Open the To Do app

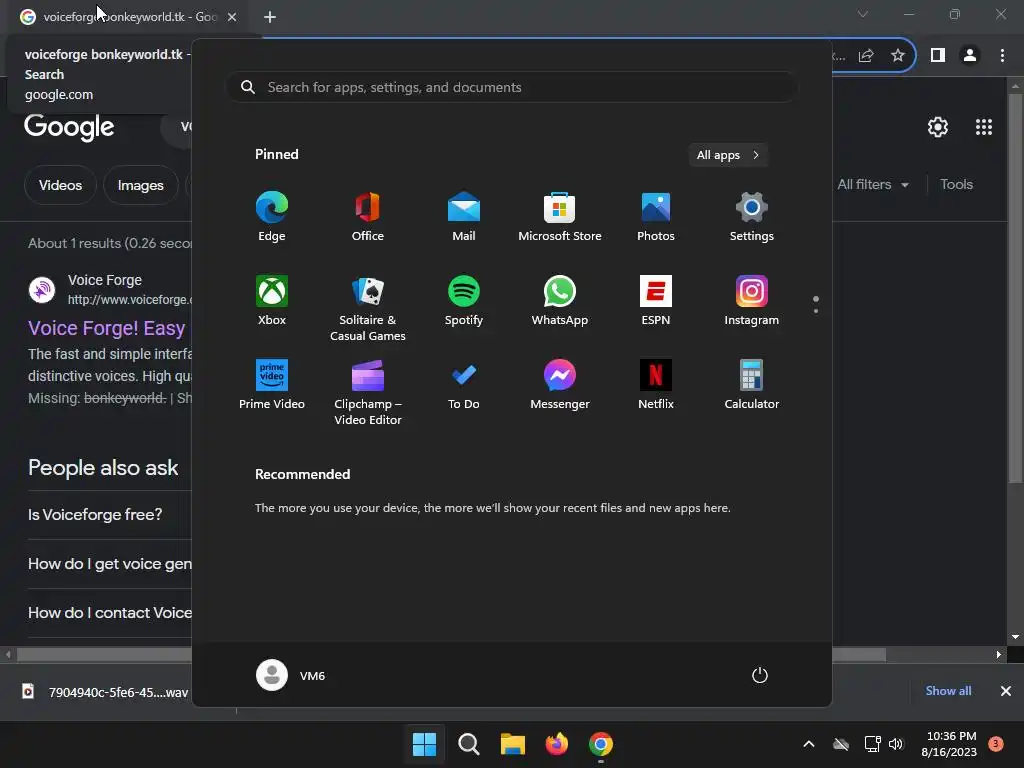[464, 385]
